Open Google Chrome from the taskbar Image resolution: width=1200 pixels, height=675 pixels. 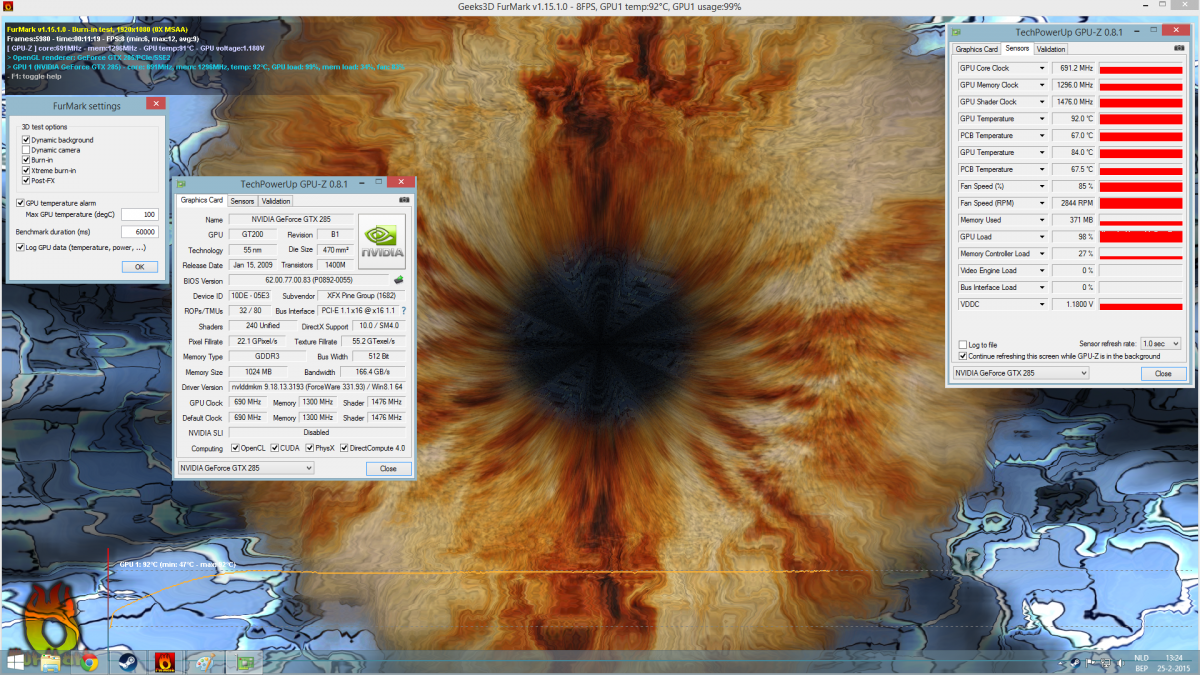point(89,662)
